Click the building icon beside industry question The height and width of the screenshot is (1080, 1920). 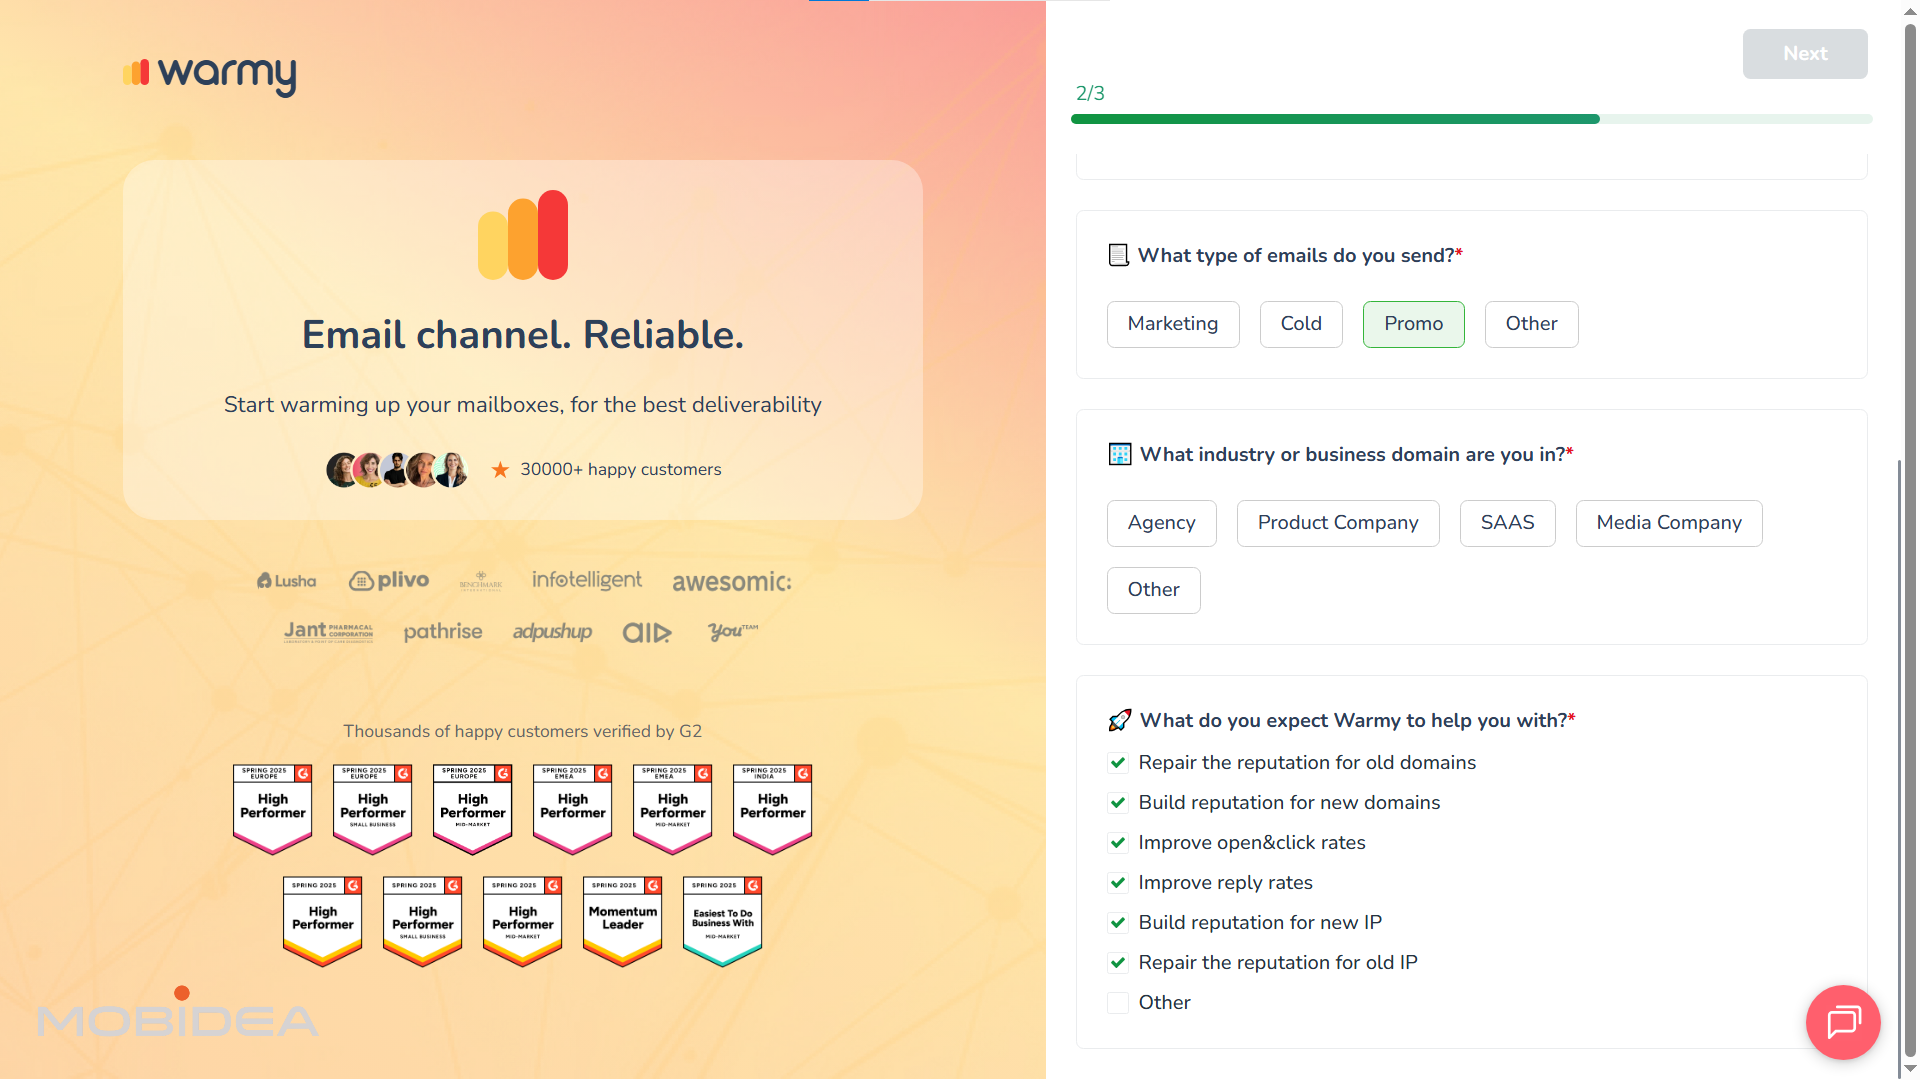1119,454
